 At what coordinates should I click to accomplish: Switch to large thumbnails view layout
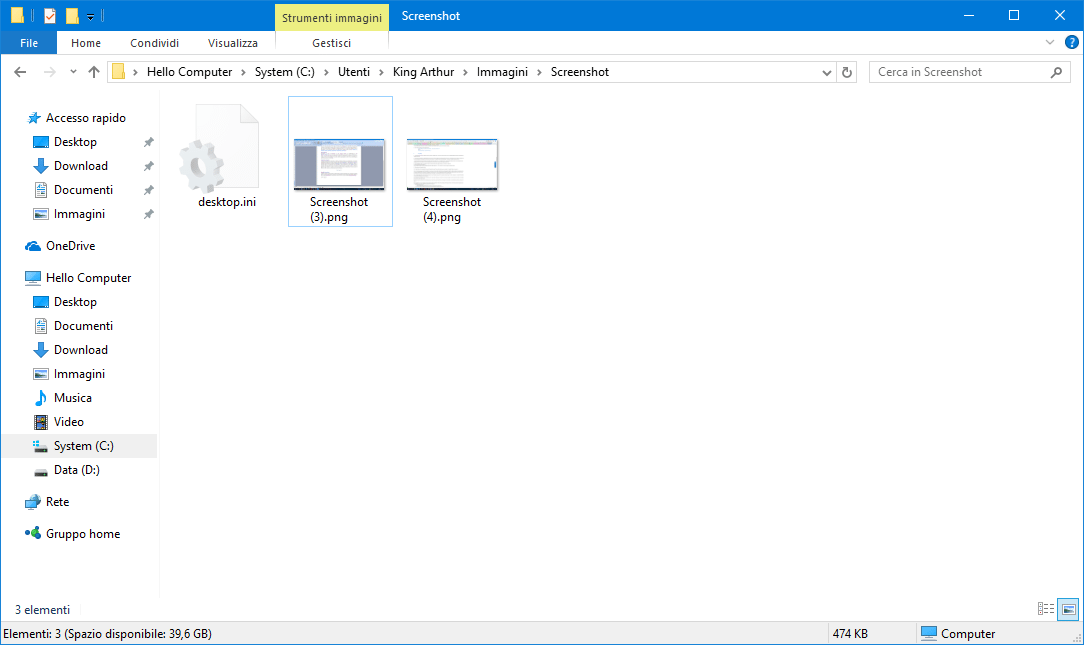pos(1068,609)
